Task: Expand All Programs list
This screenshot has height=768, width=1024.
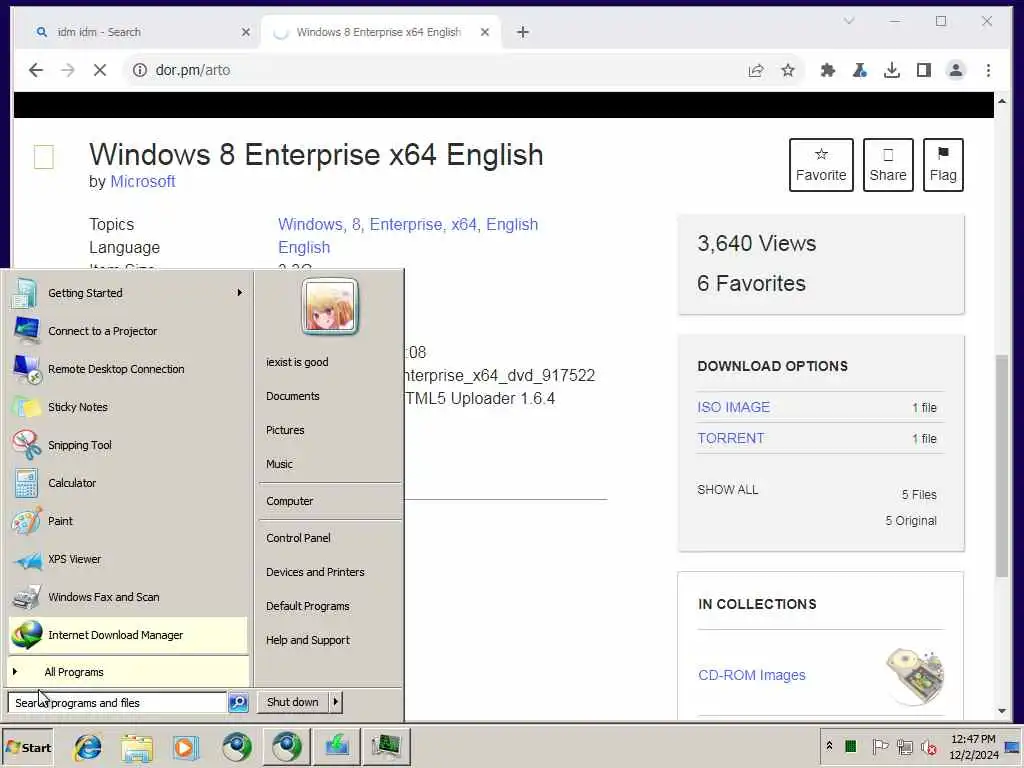Action: coord(128,671)
